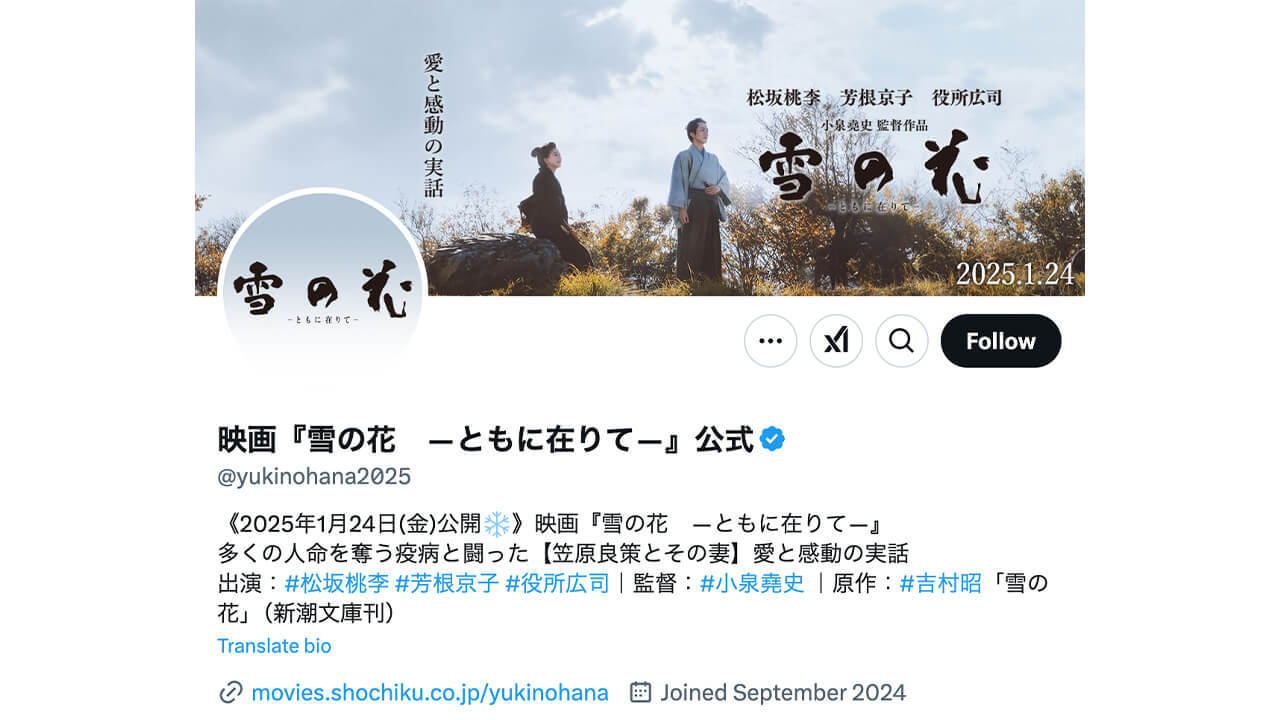Click the calendar icon beside Joined date
This screenshot has width=1280, height=720.
click(x=641, y=692)
